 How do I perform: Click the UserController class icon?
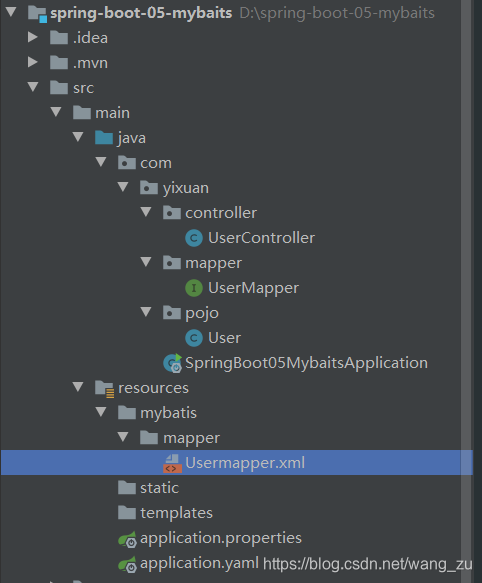coord(194,238)
